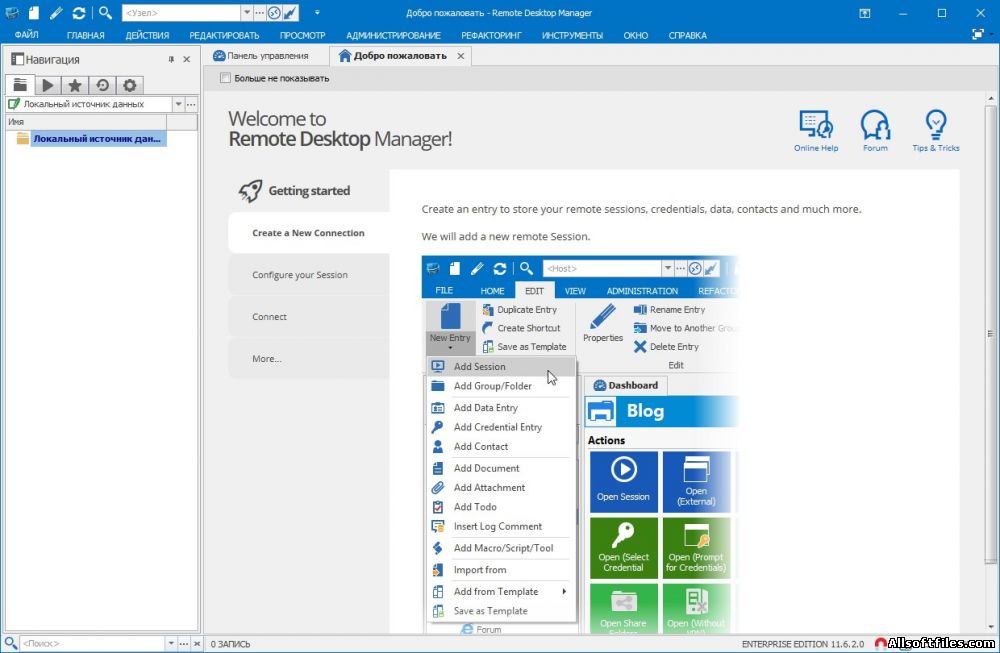The width and height of the screenshot is (1000, 653).
Task: Open the АДМИНИСТРИРОВАНИЕ ribbon tab
Action: pos(393,35)
